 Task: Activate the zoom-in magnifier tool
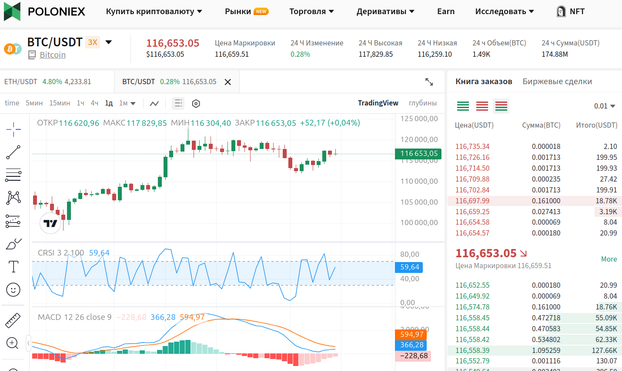click(x=13, y=343)
